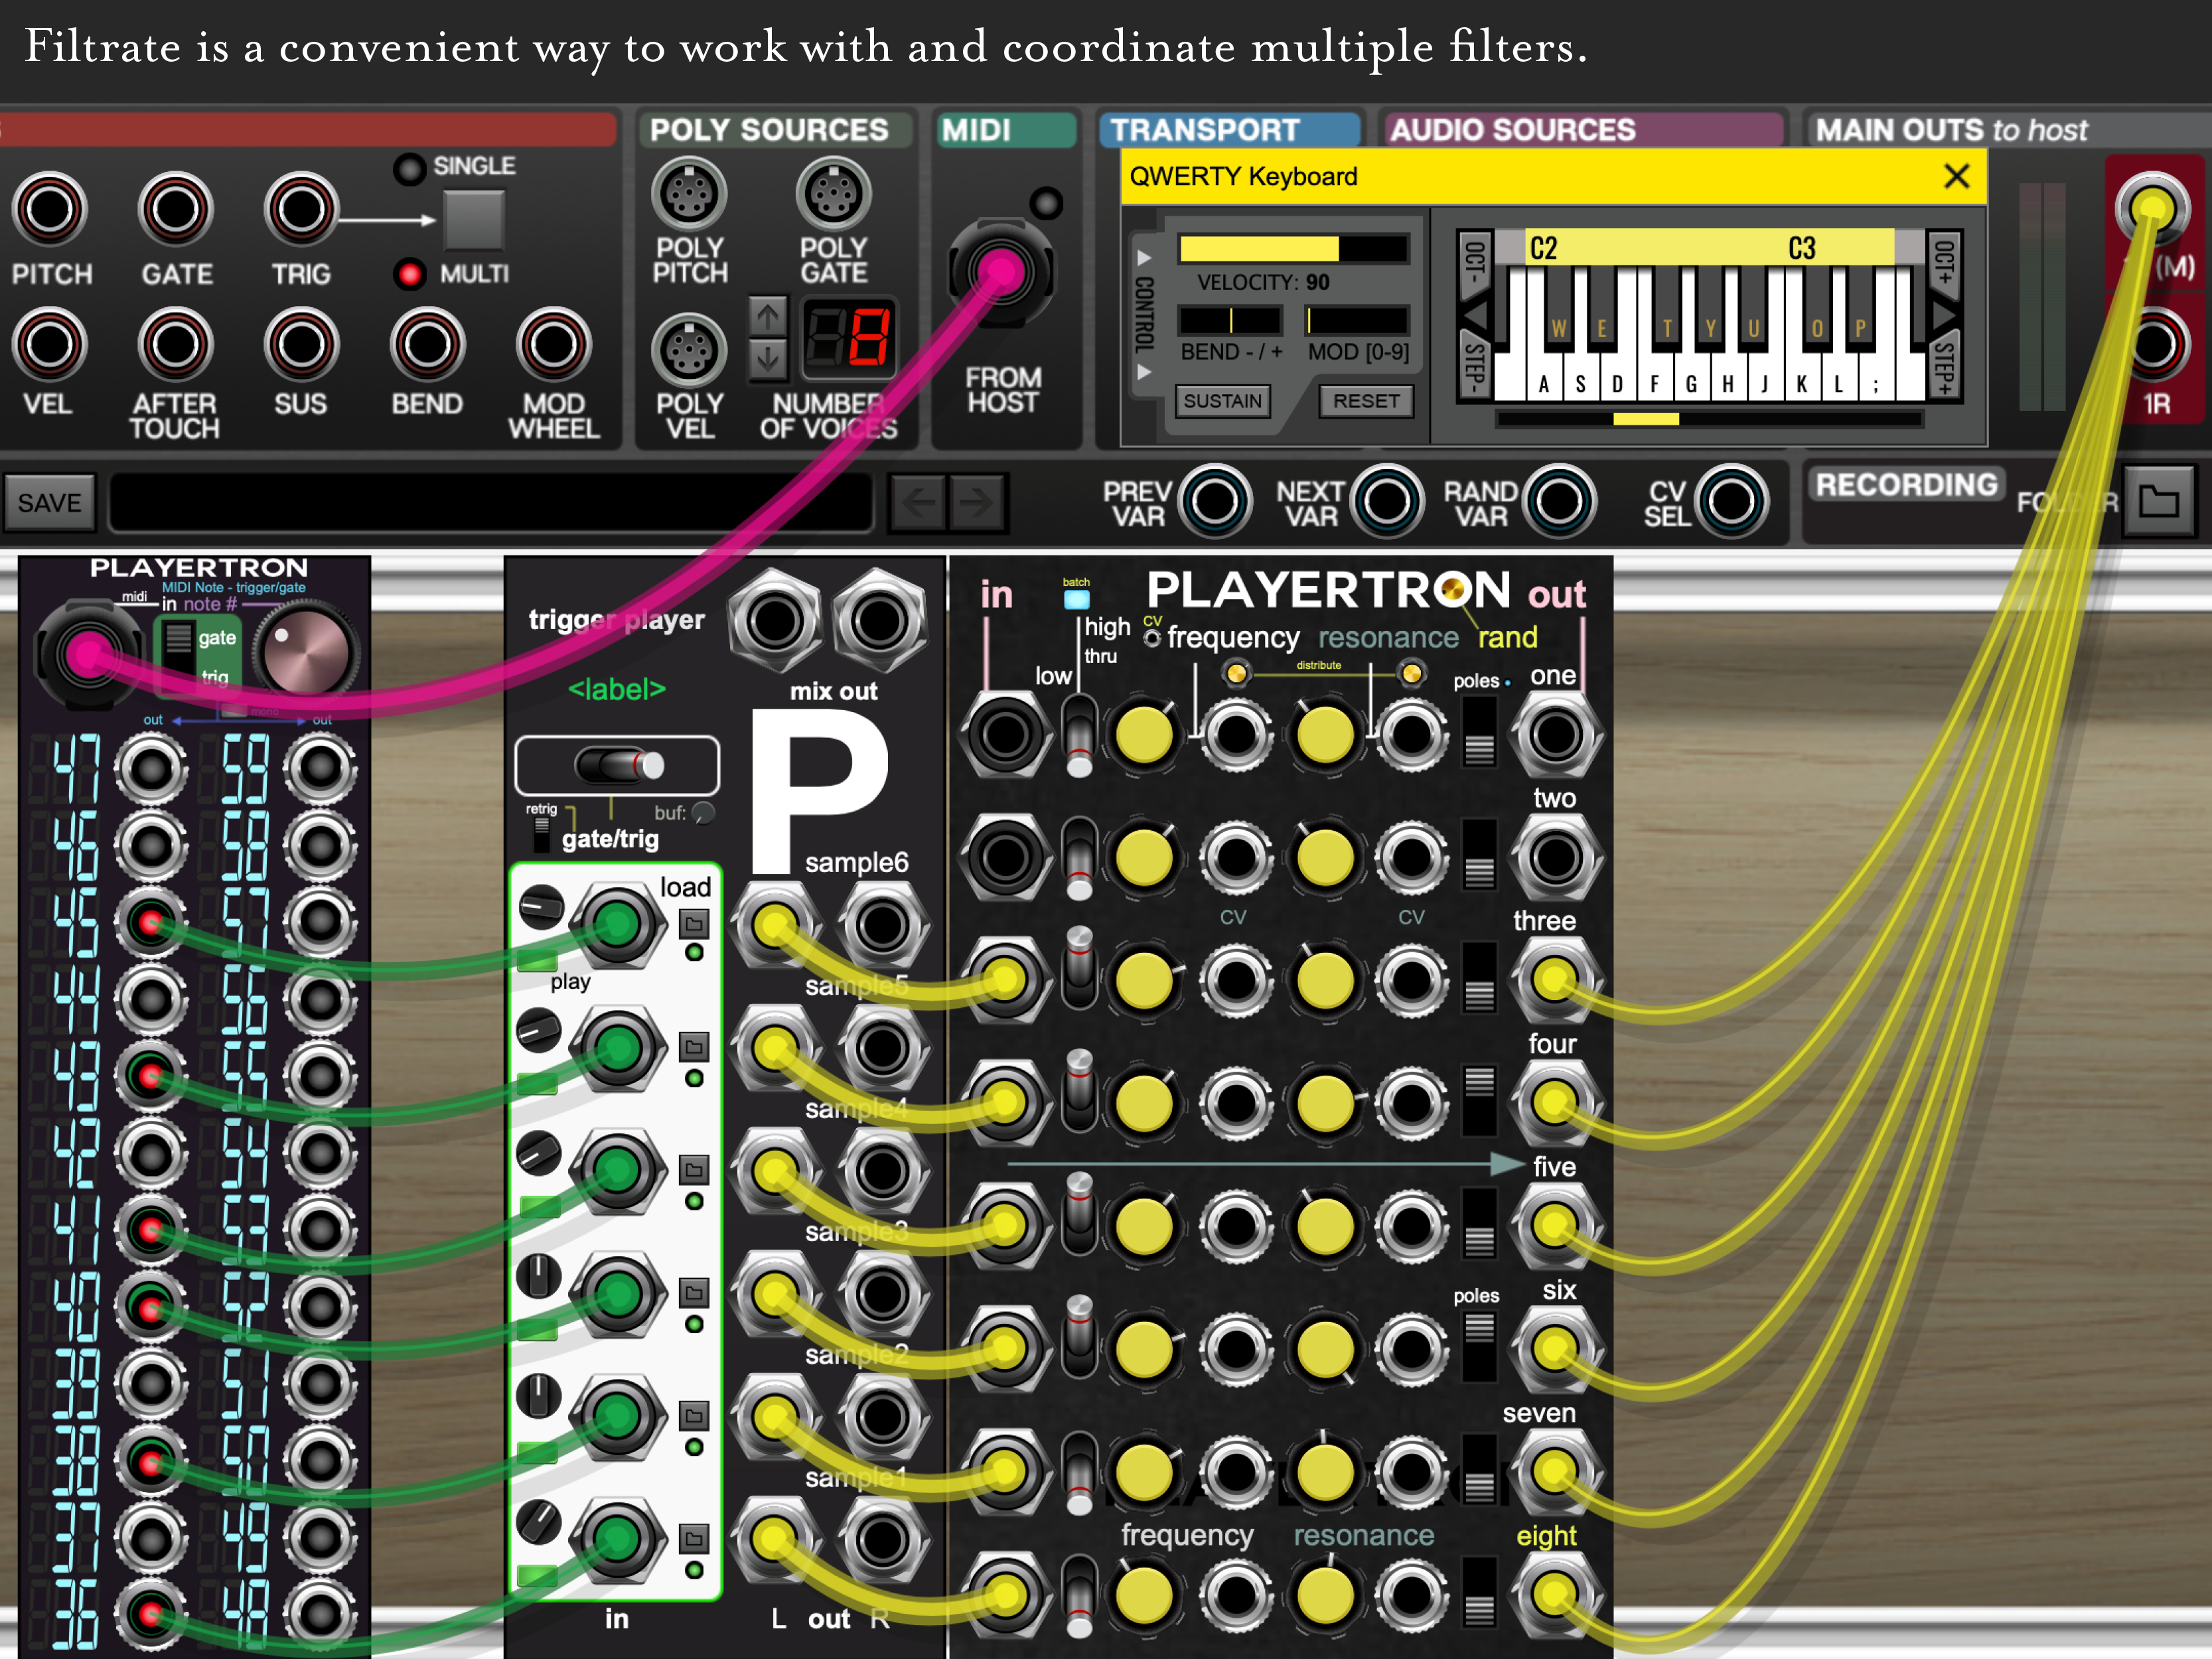Image resolution: width=2212 pixels, height=1659 pixels.
Task: Click the recording folder icon
Action: (x=2158, y=501)
